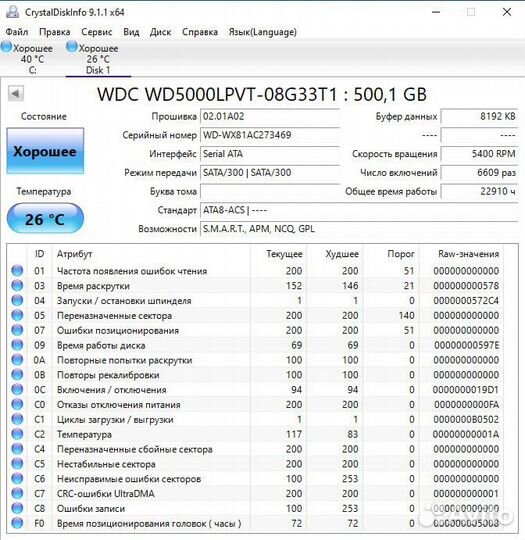Click status orb for attribute F0
This screenshot has width=525, height=540.
pos(17,523)
